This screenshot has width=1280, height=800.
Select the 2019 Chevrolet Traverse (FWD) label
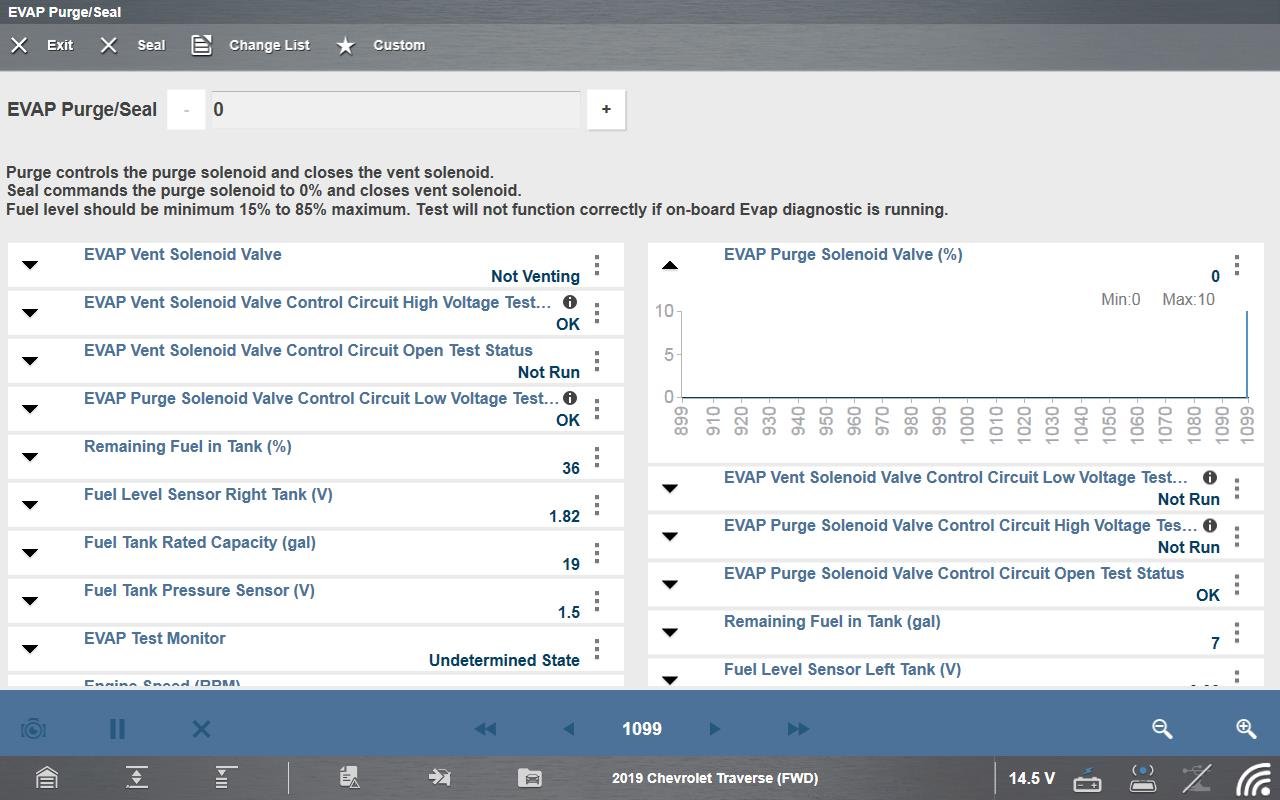[715, 778]
